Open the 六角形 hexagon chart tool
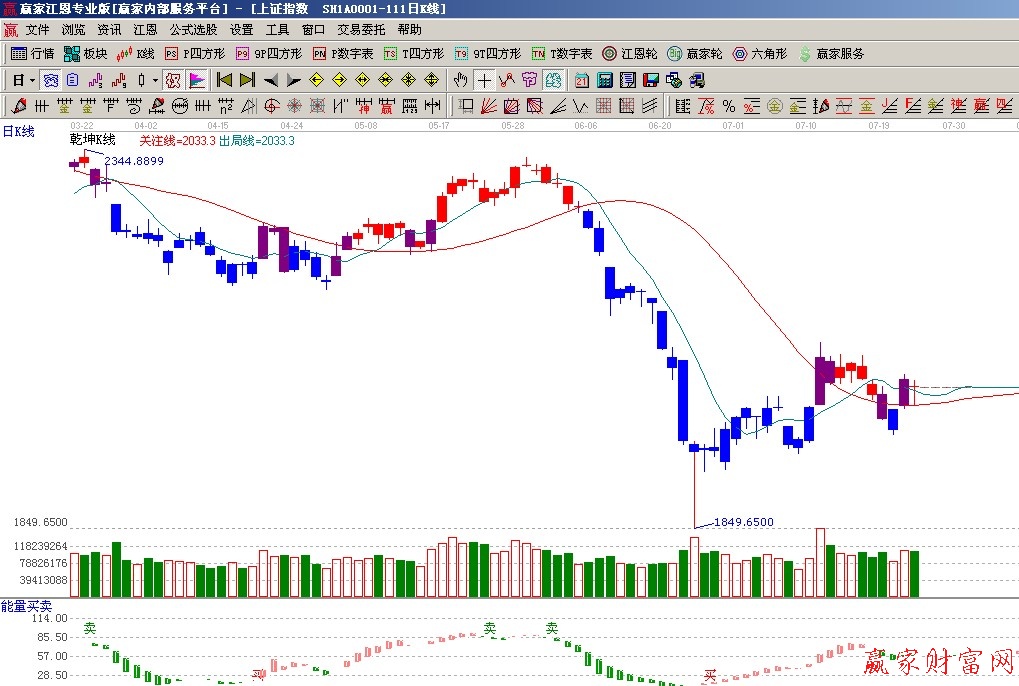The image size is (1019, 686). click(760, 53)
